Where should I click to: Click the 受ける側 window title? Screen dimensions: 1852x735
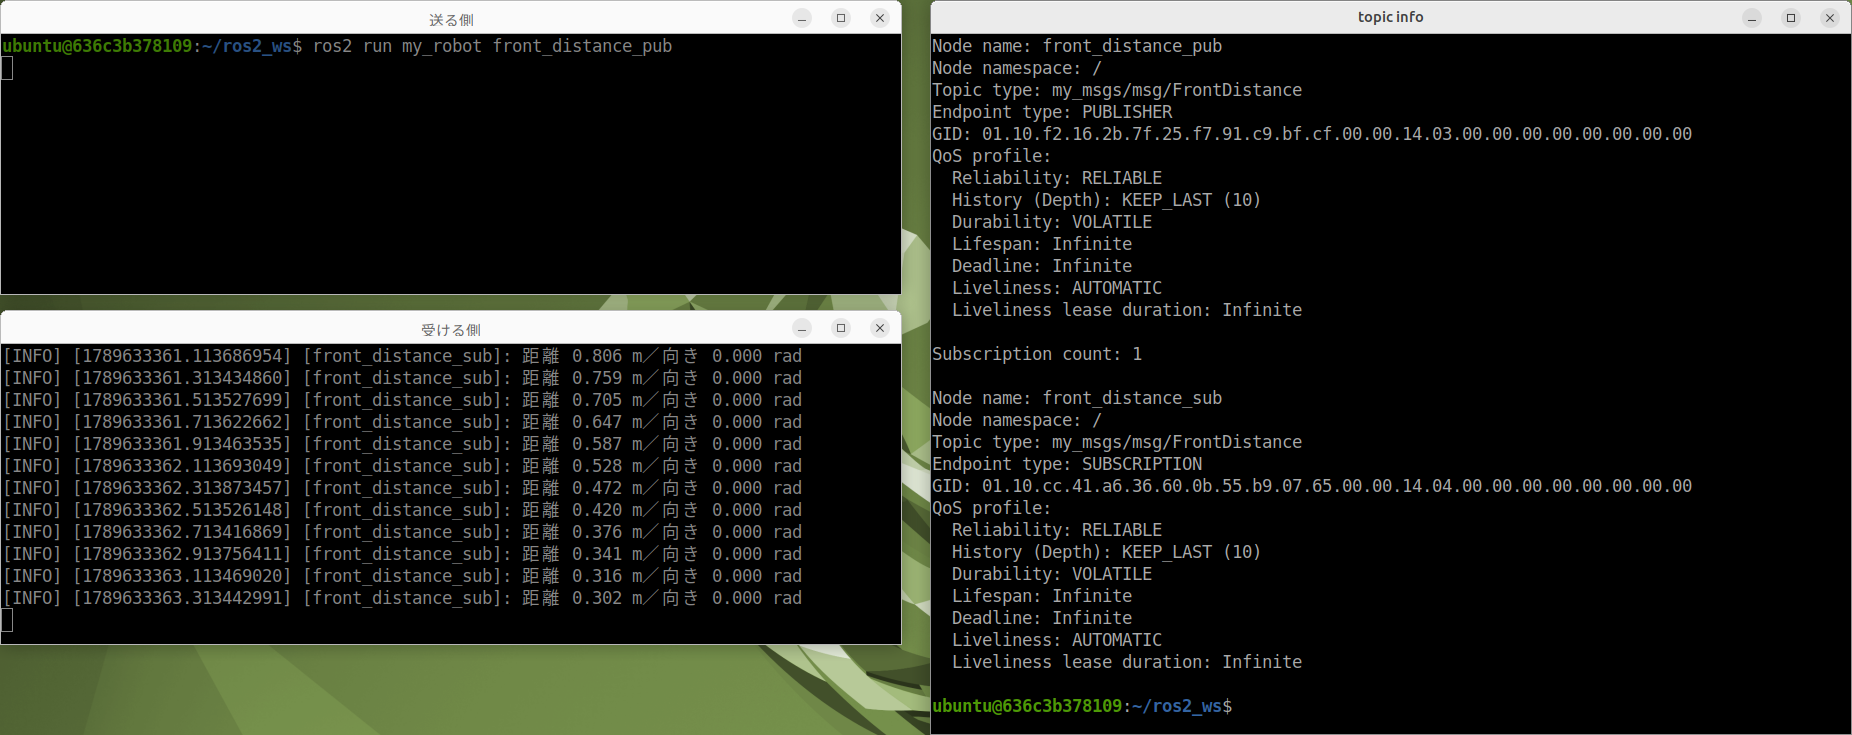pos(451,330)
